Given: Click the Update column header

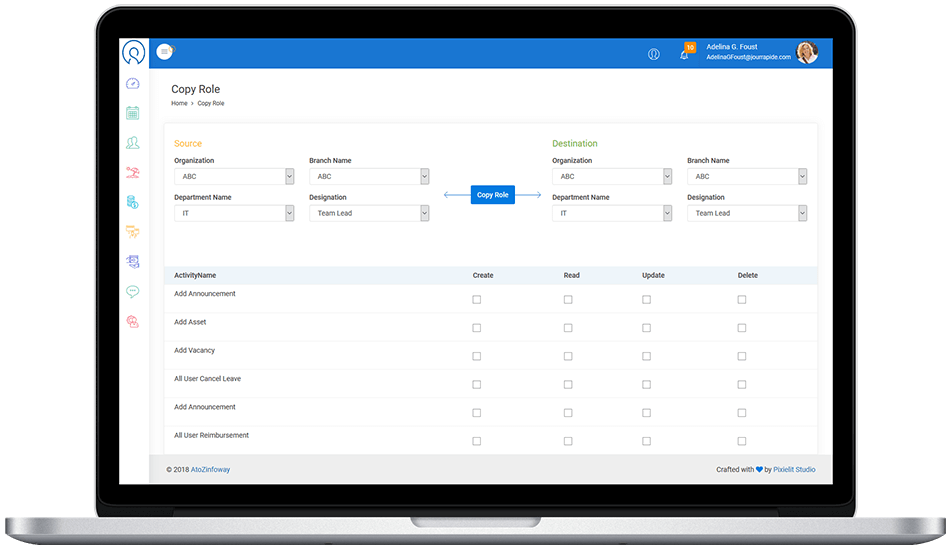Looking at the screenshot, I should click(653, 275).
